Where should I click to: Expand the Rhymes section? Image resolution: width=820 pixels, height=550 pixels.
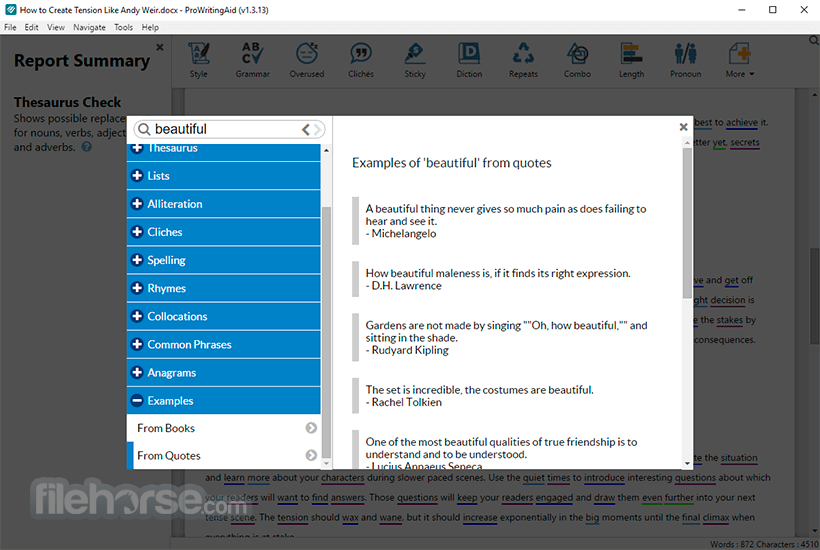(x=223, y=289)
